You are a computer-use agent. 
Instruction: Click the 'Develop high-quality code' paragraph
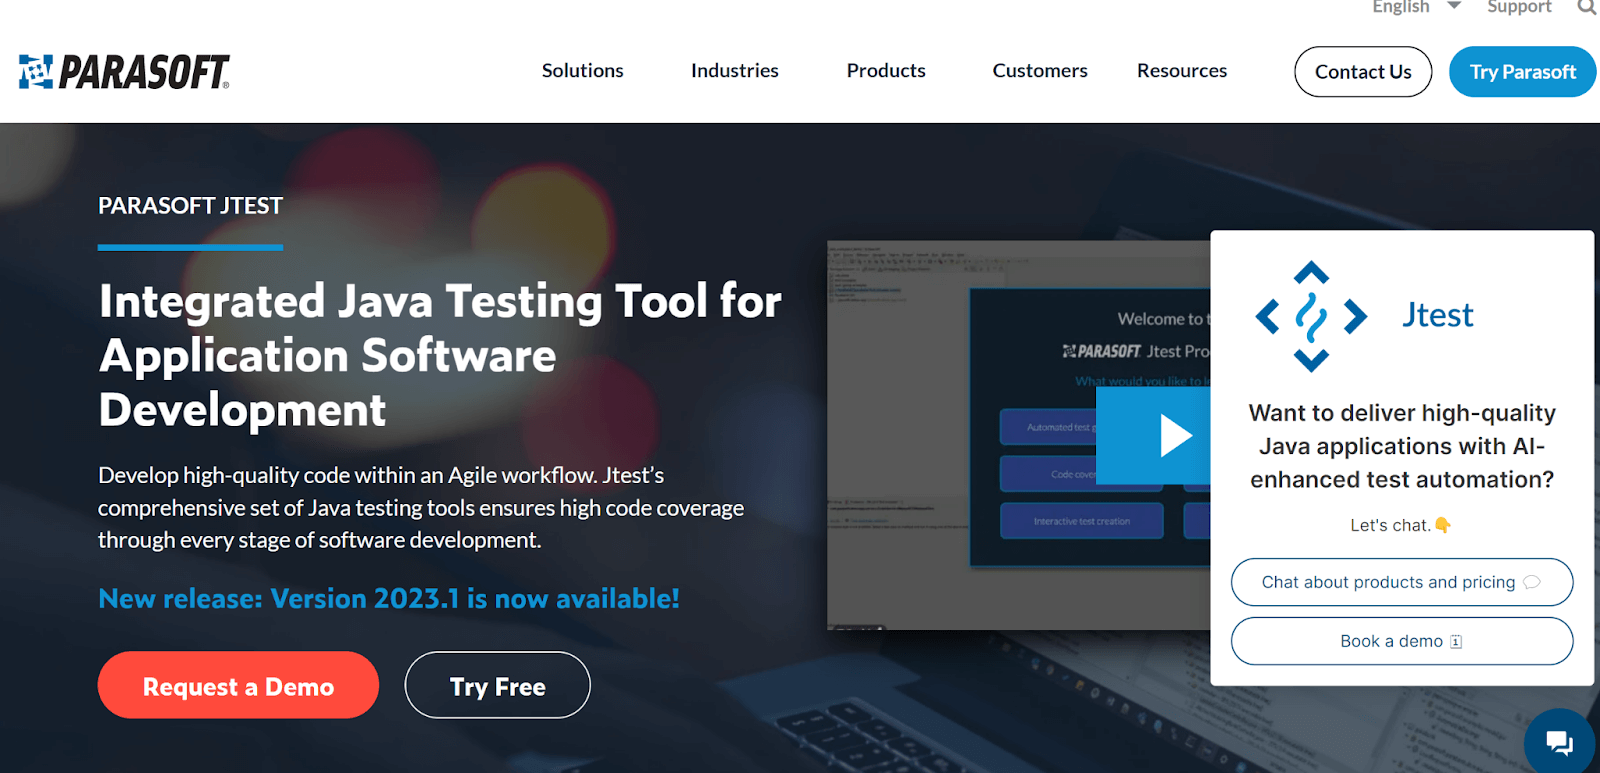[421, 507]
